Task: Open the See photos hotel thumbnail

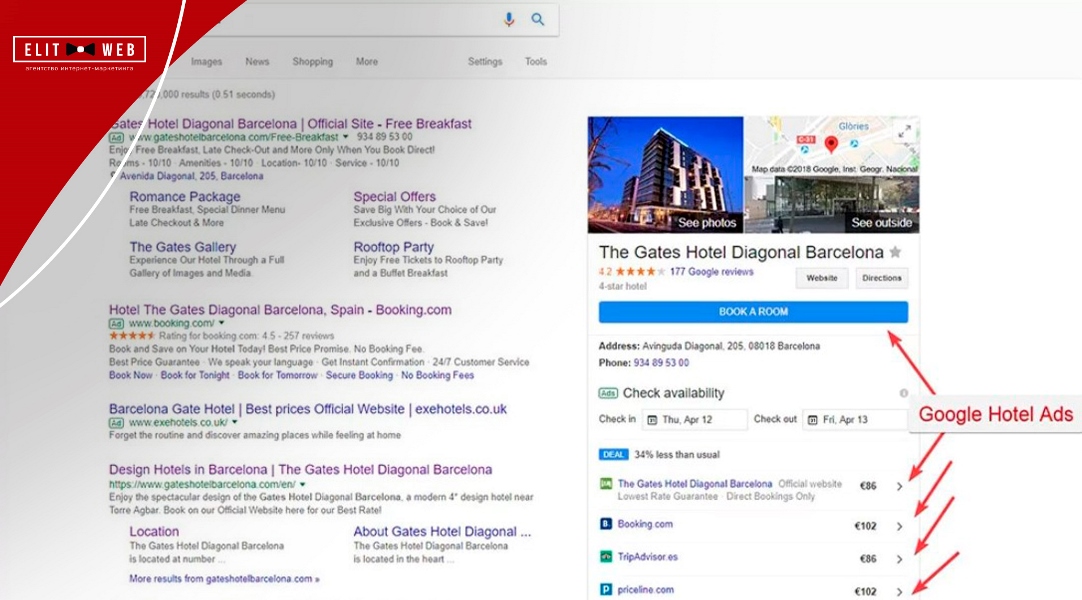Action: point(665,174)
